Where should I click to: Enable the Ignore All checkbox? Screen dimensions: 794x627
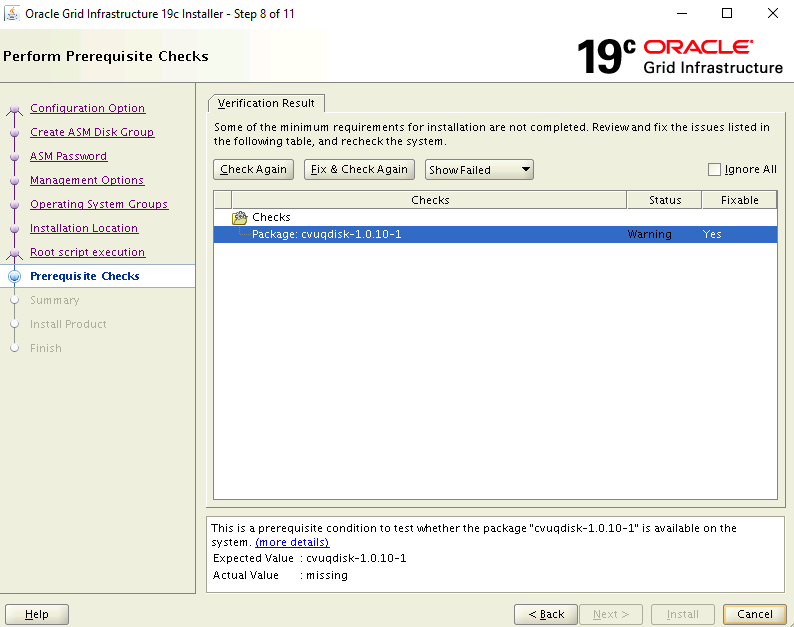714,170
